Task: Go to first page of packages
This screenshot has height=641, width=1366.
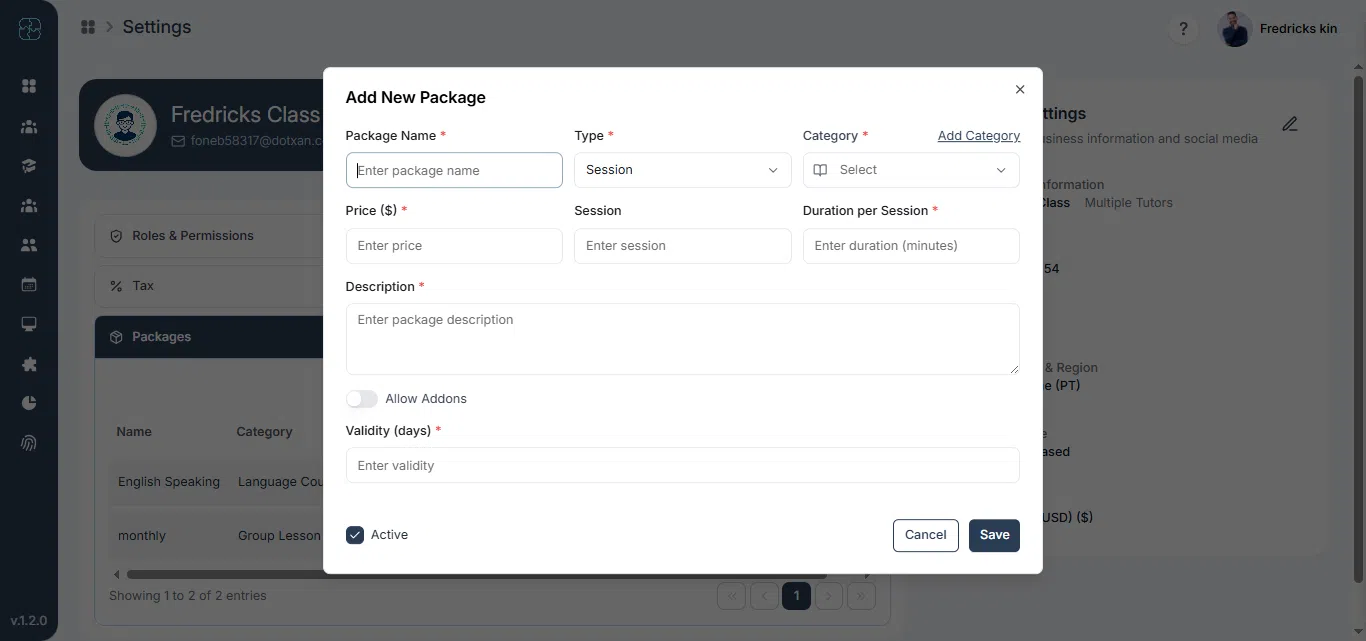Action: coord(731,596)
